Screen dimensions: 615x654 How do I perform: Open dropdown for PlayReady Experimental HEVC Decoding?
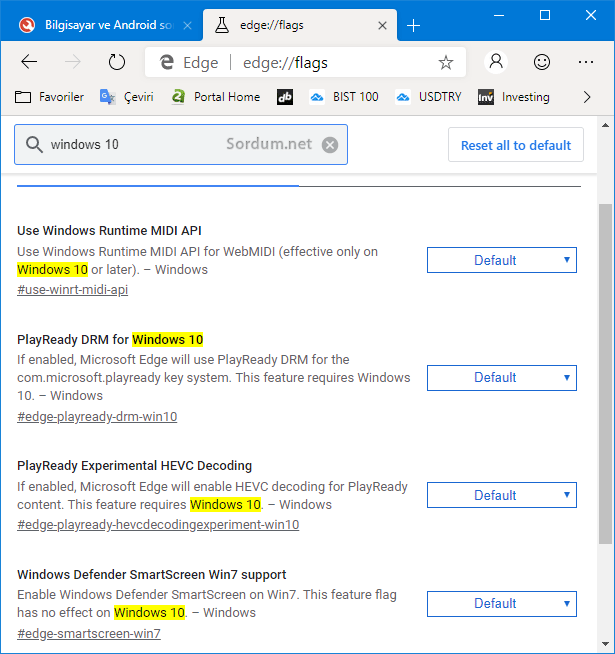[502, 495]
